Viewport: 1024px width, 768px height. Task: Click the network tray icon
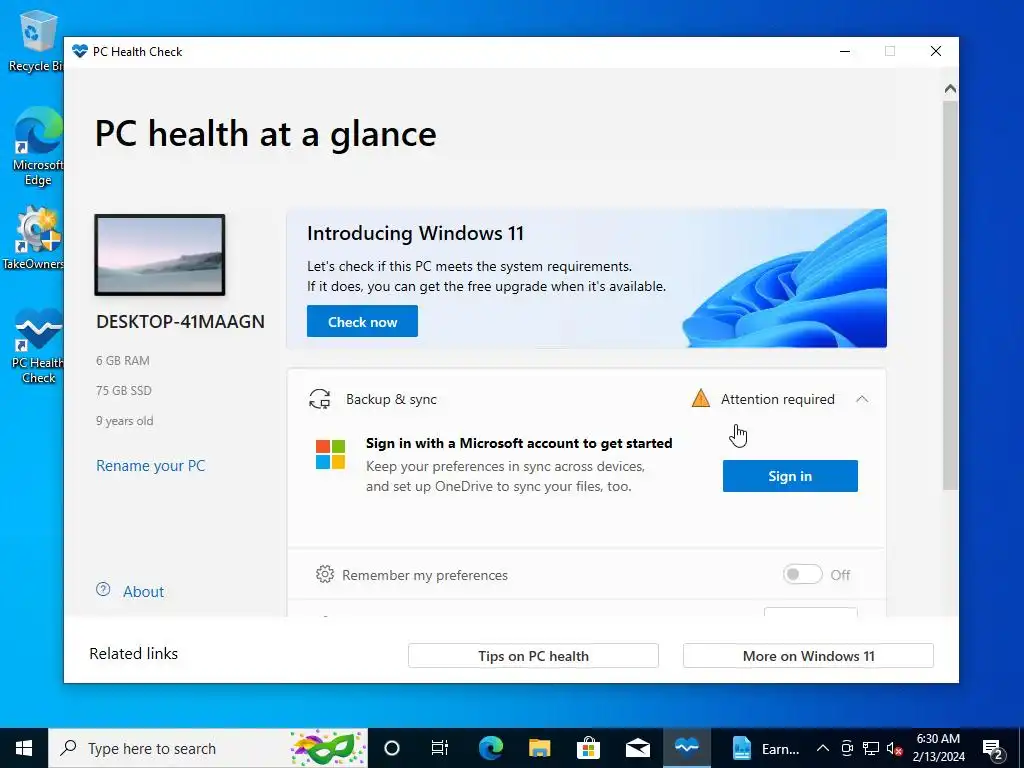pos(871,748)
